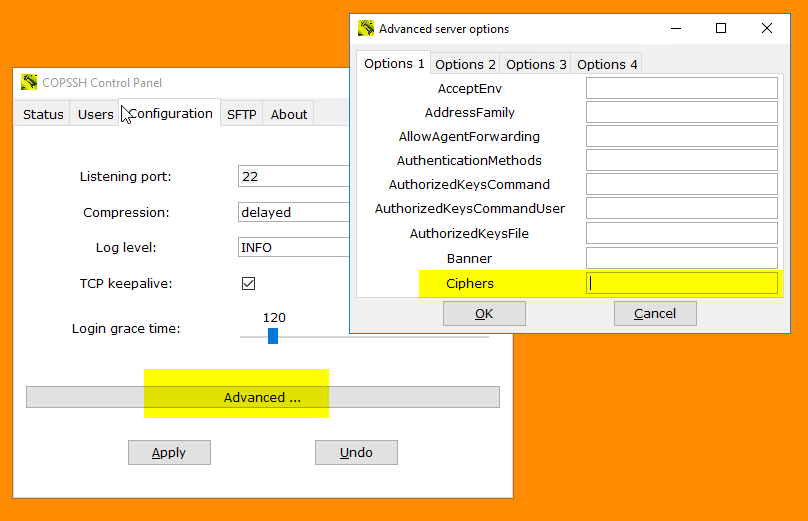Click the Login grace time label
Screen dimensions: 808x521
tap(126, 328)
